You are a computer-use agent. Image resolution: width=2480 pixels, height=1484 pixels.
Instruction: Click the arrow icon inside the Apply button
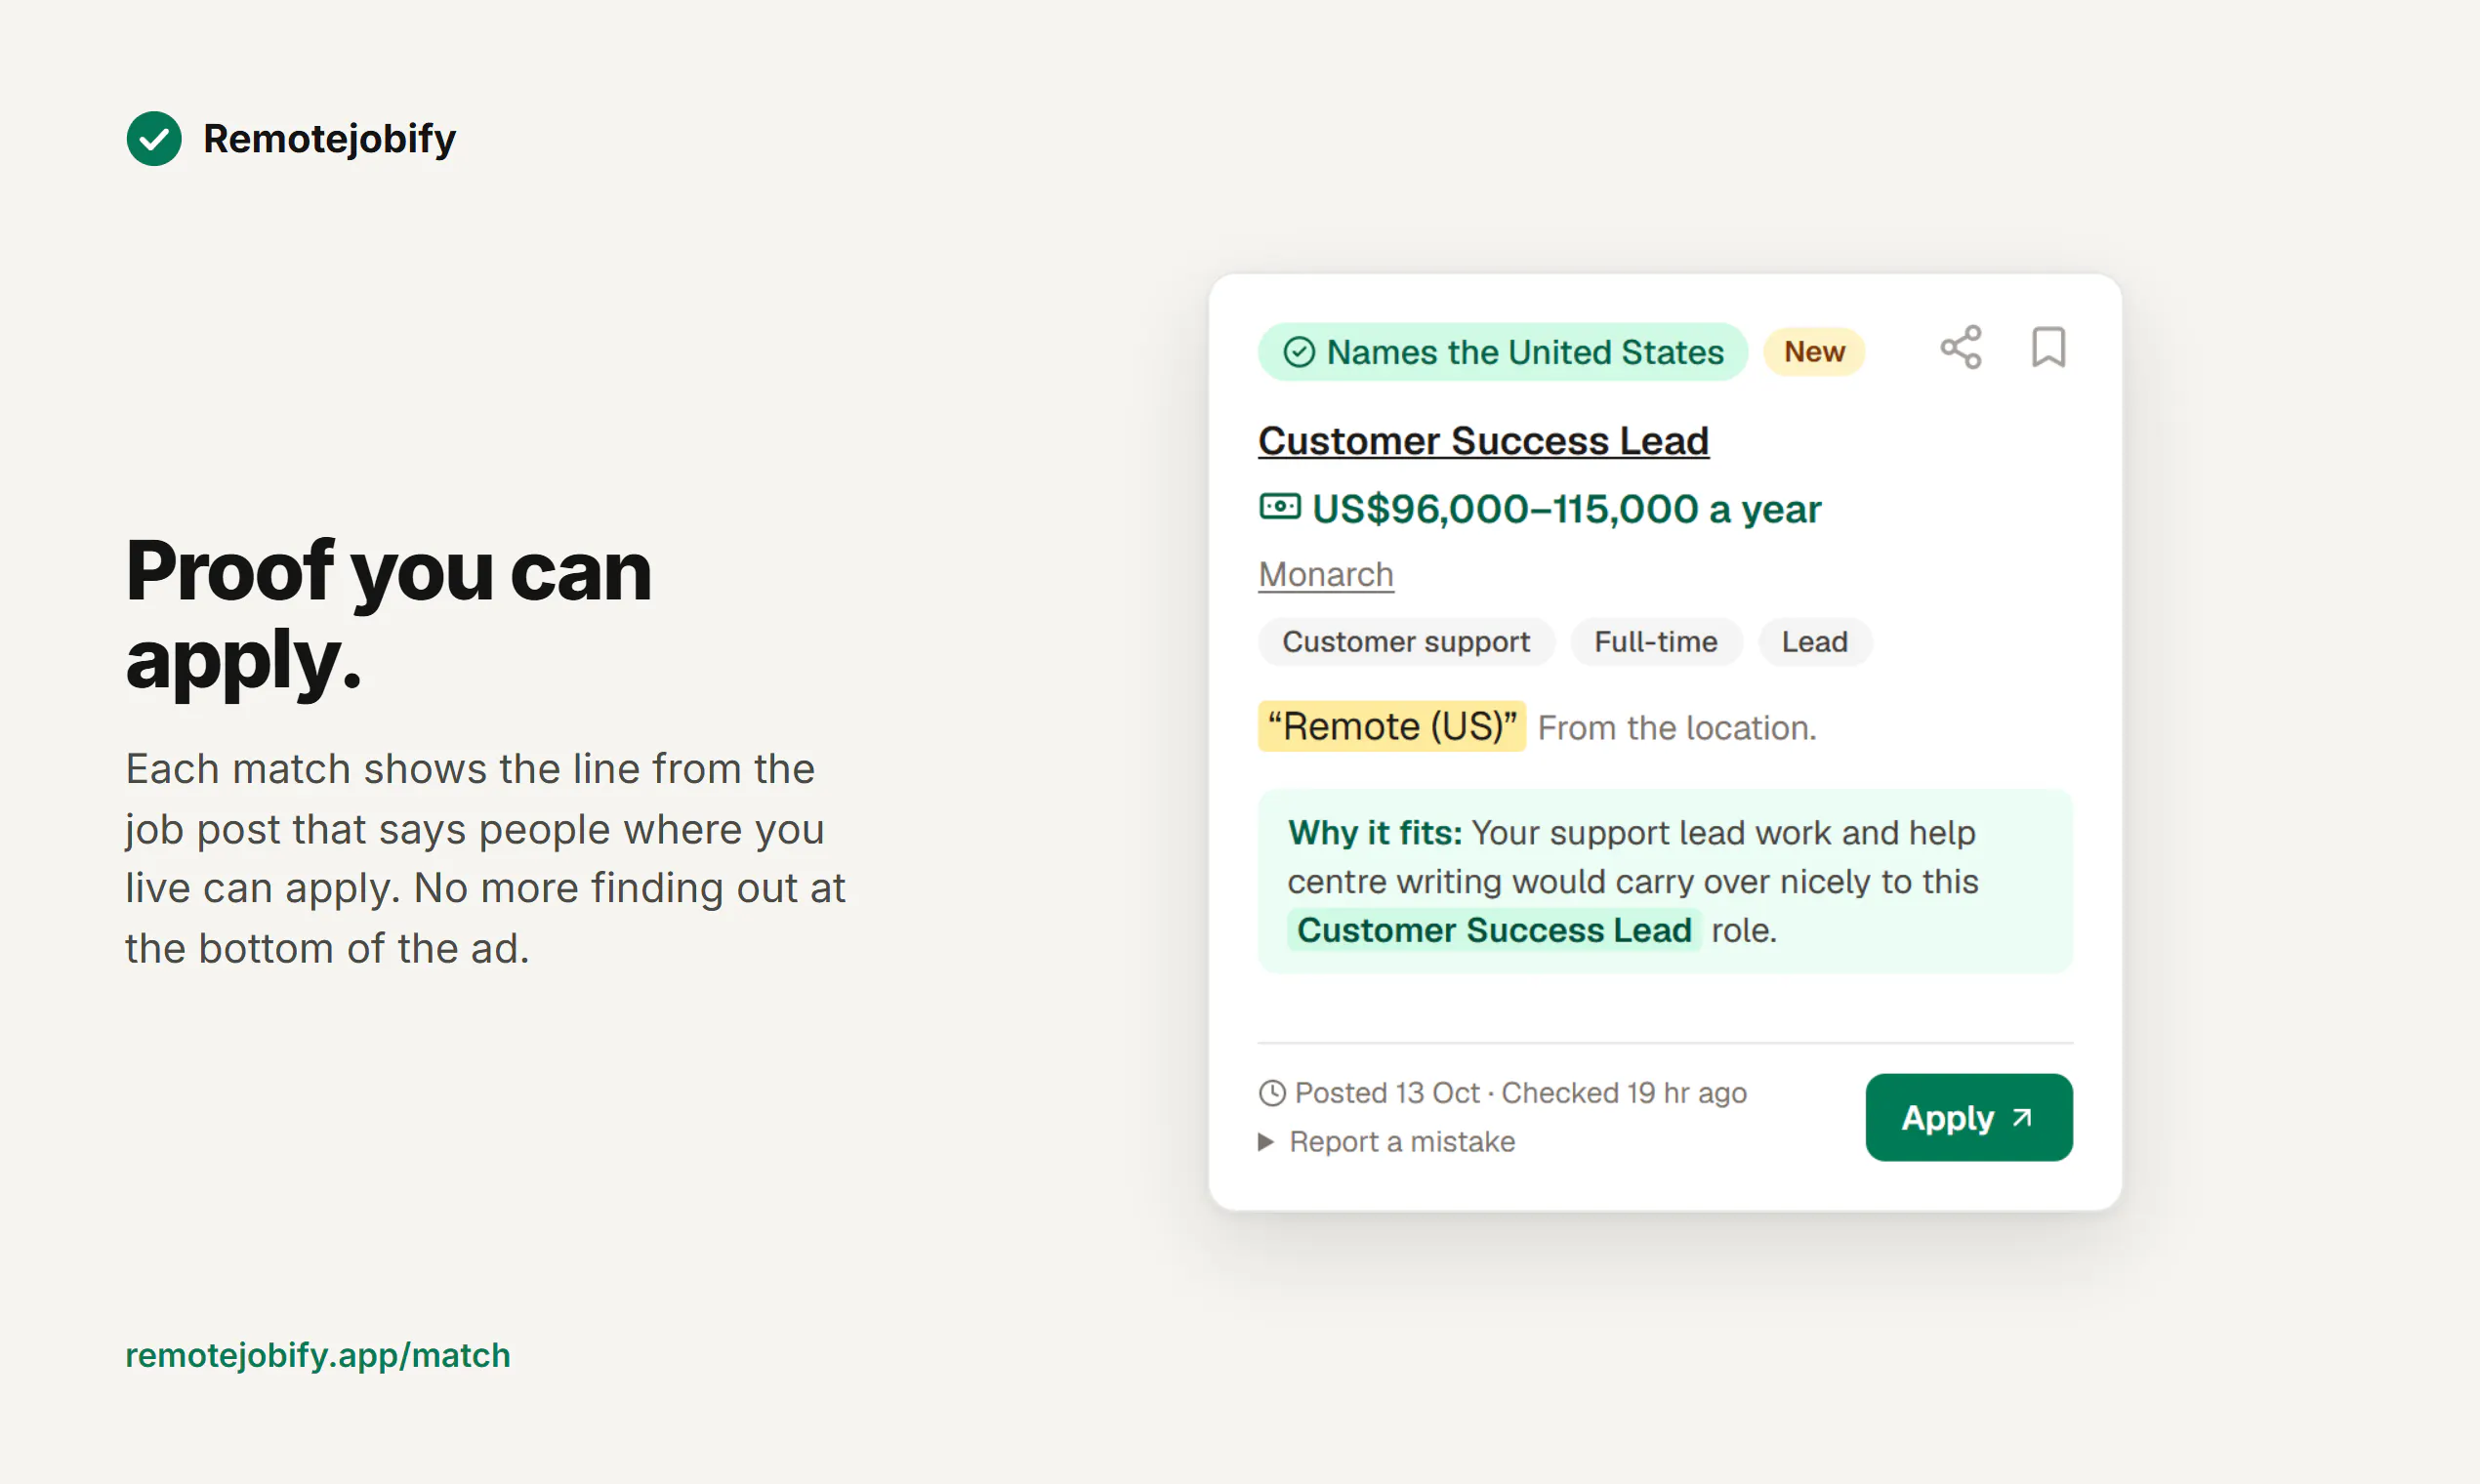tap(2022, 1117)
